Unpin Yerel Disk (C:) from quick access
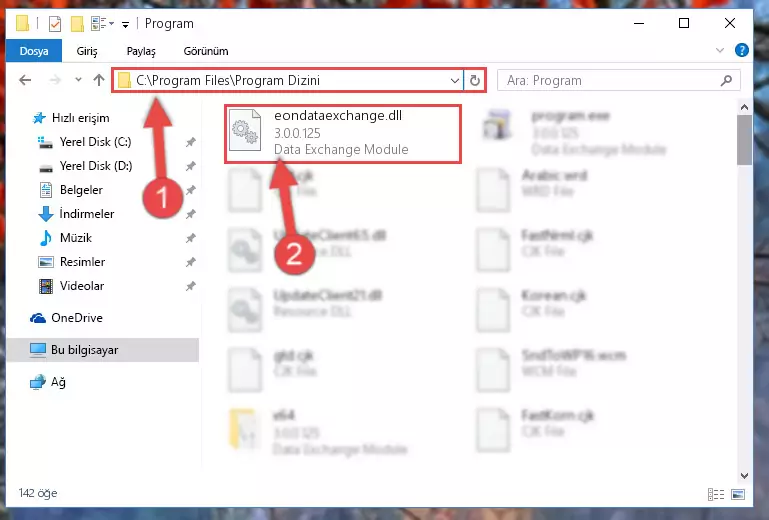 (x=191, y=142)
